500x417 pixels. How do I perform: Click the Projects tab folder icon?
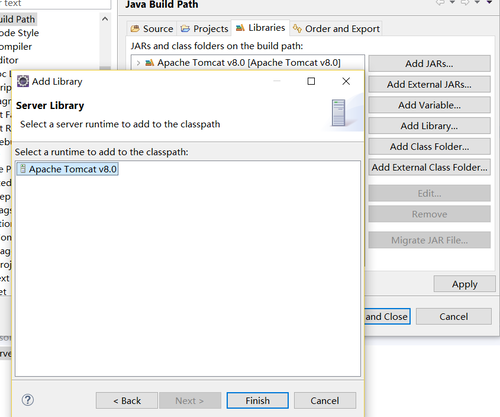(185, 29)
